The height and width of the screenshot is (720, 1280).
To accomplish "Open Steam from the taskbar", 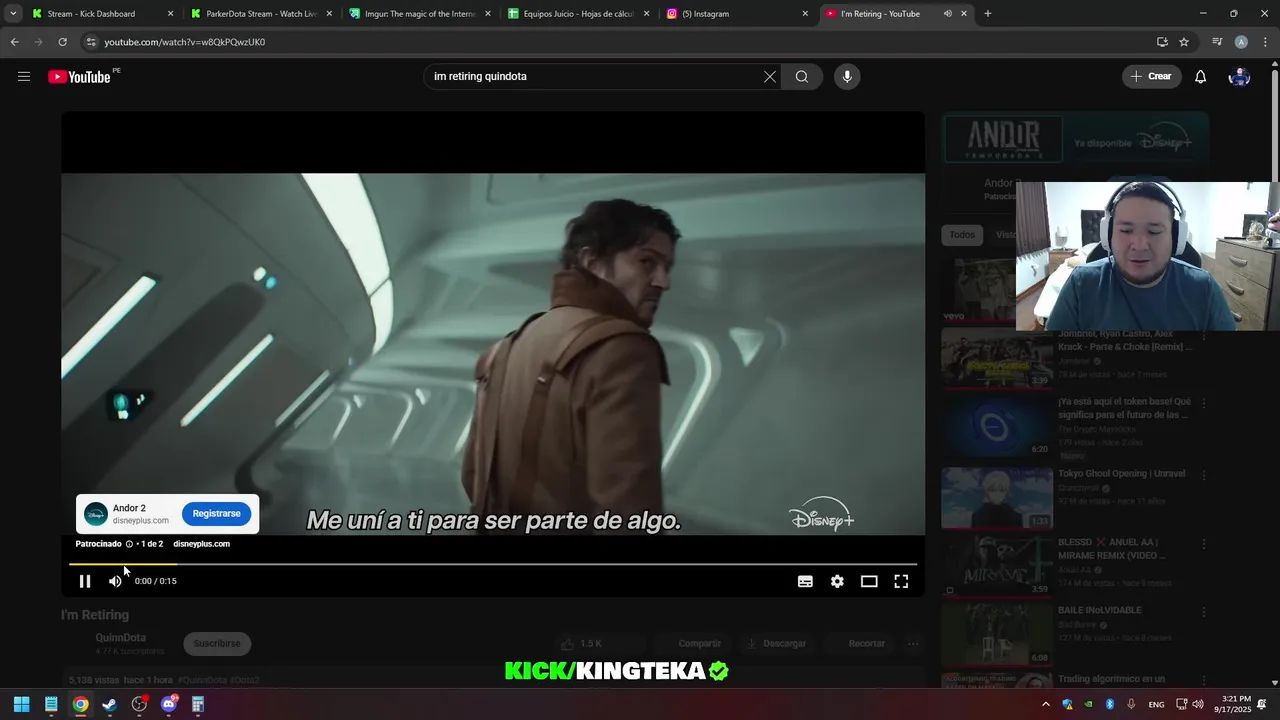I will [x=110, y=704].
